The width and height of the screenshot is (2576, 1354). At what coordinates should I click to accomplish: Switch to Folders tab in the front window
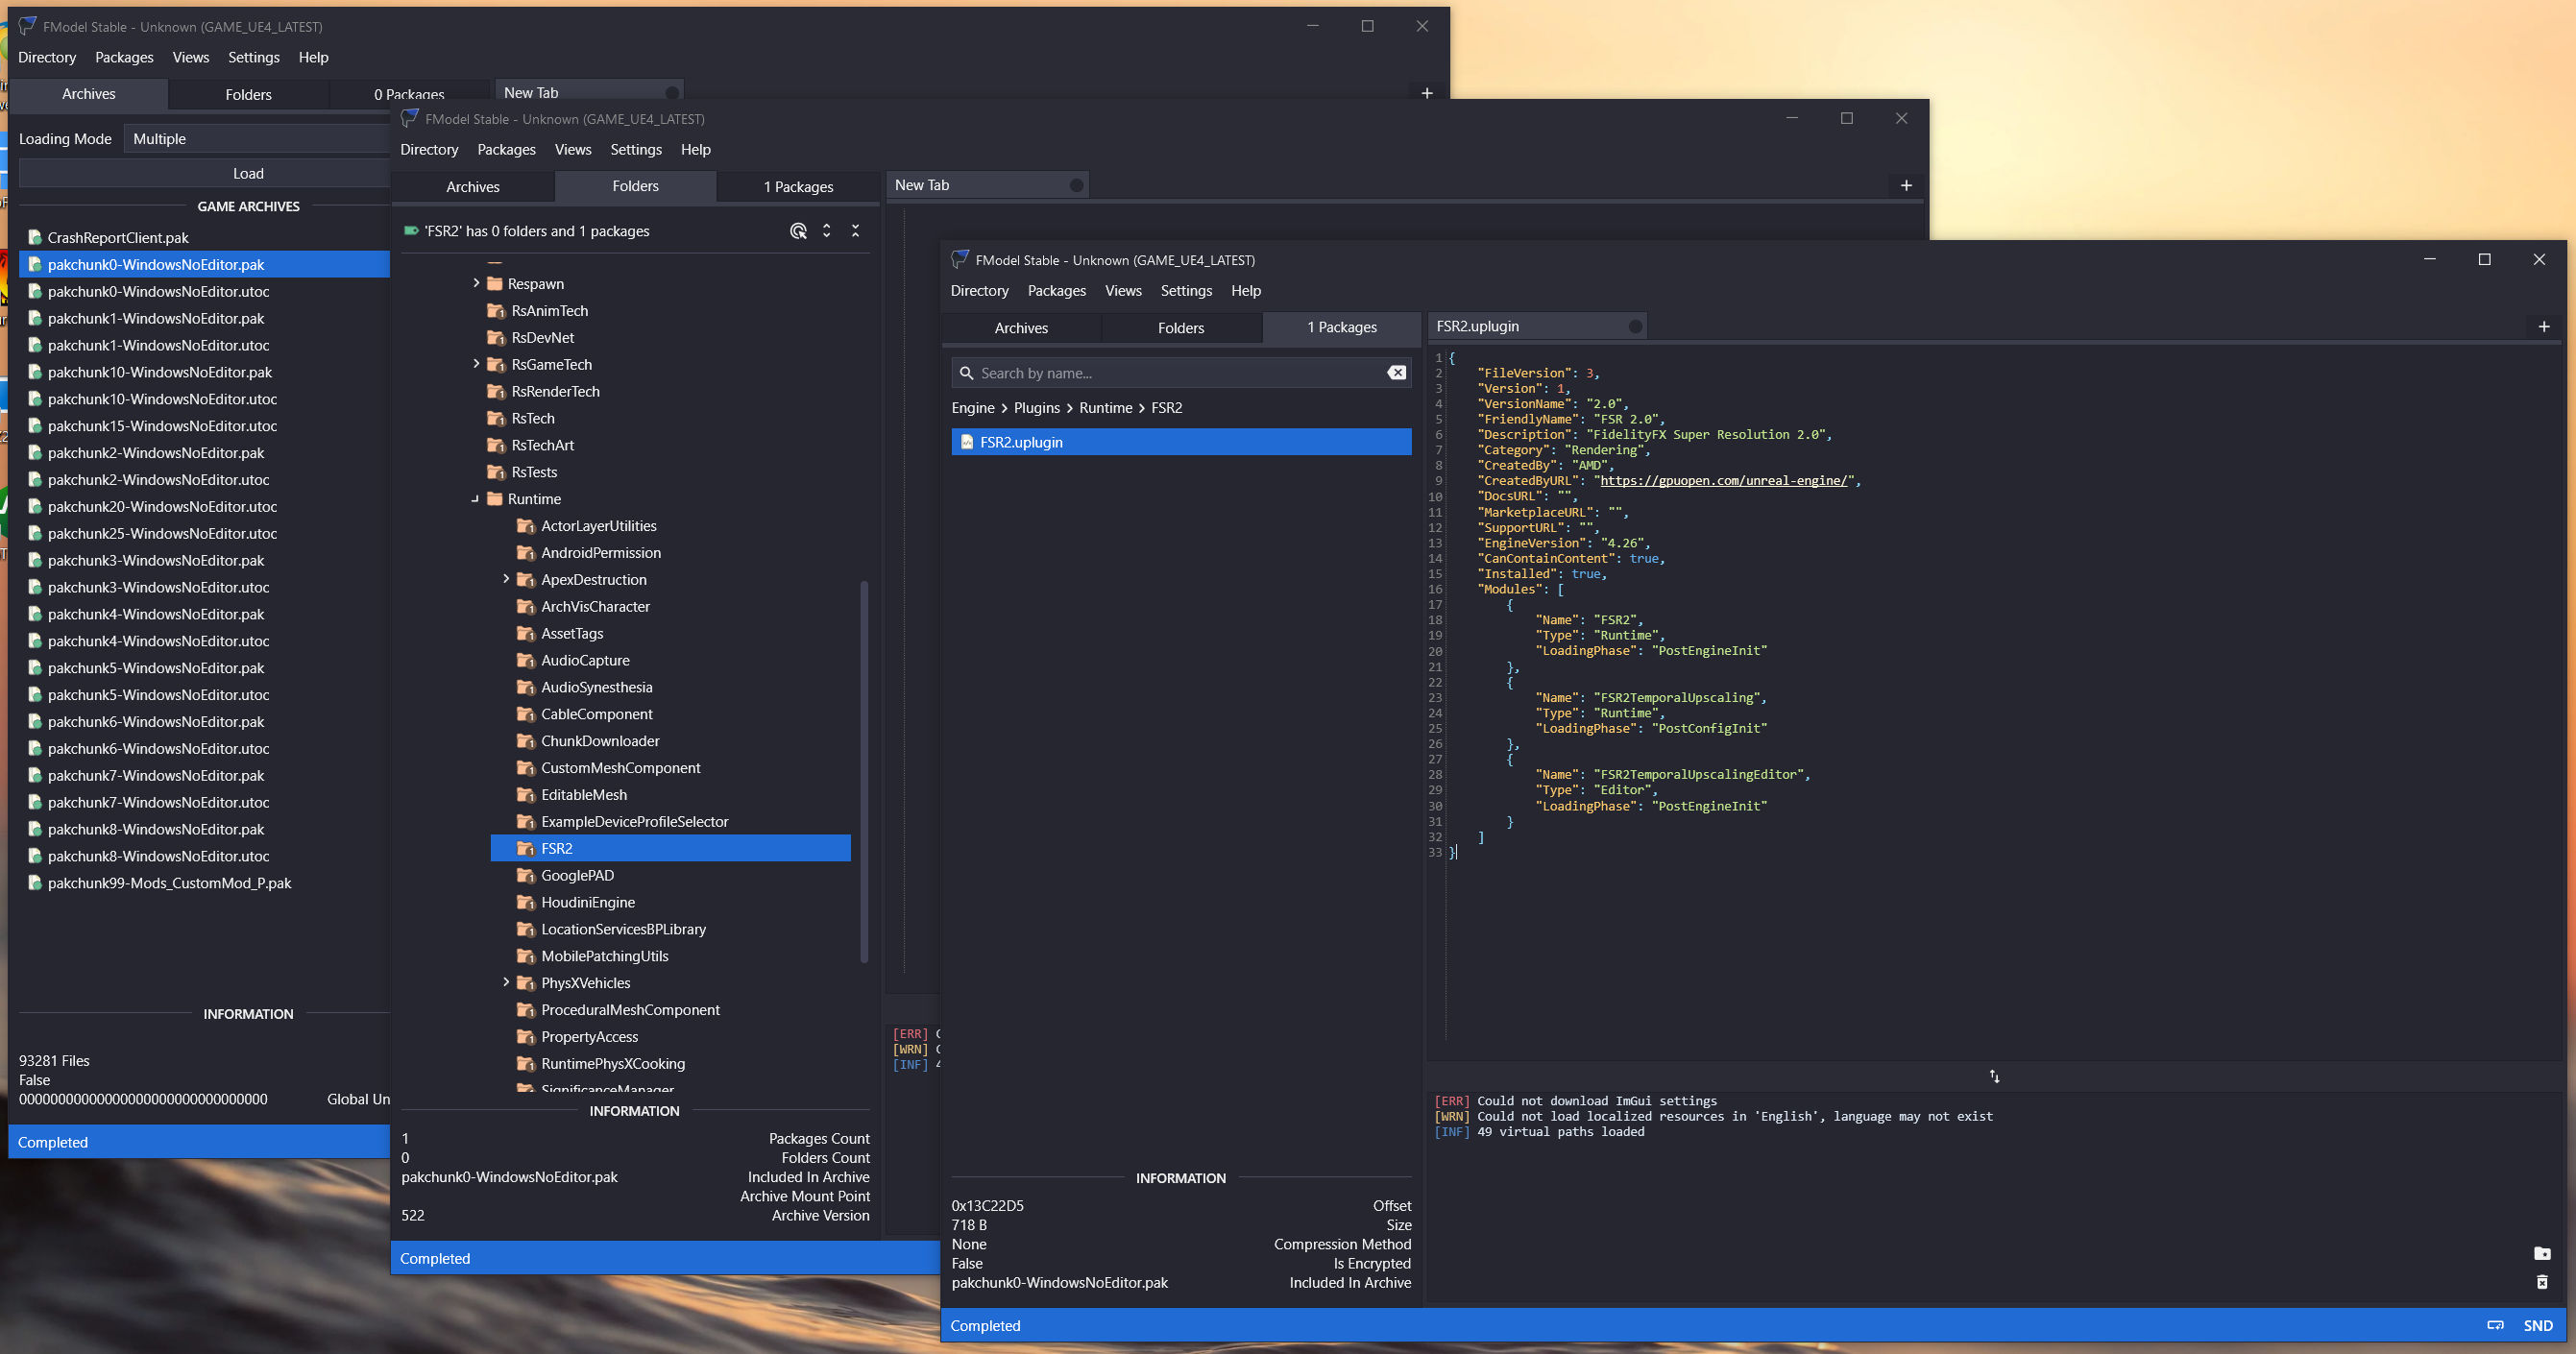click(1181, 328)
